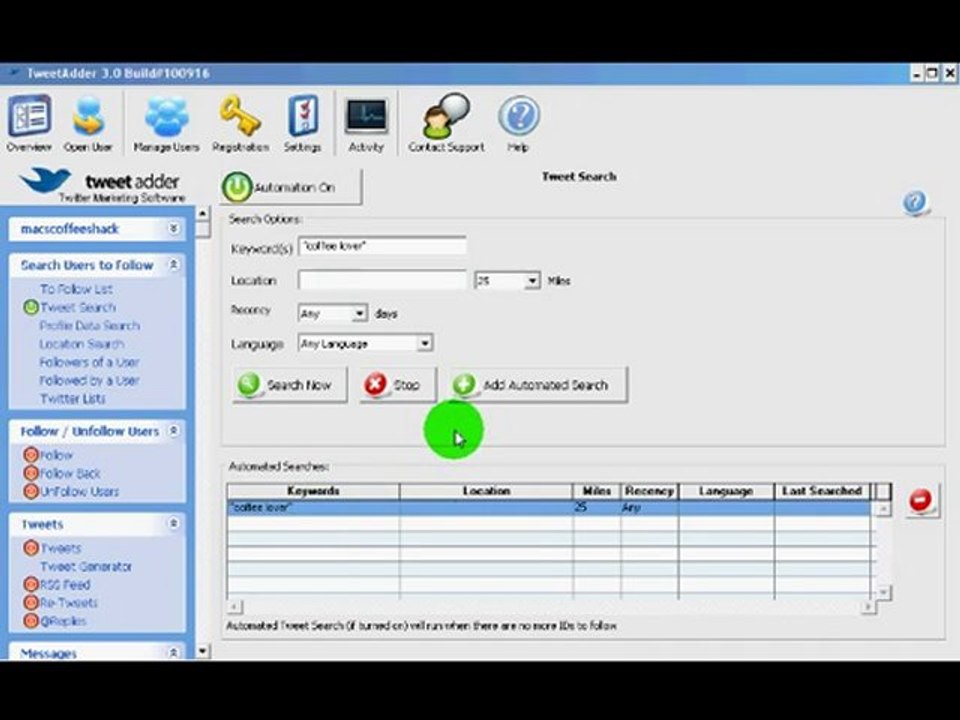
Task: Toggle the Tweets status icon
Action: tap(31, 548)
